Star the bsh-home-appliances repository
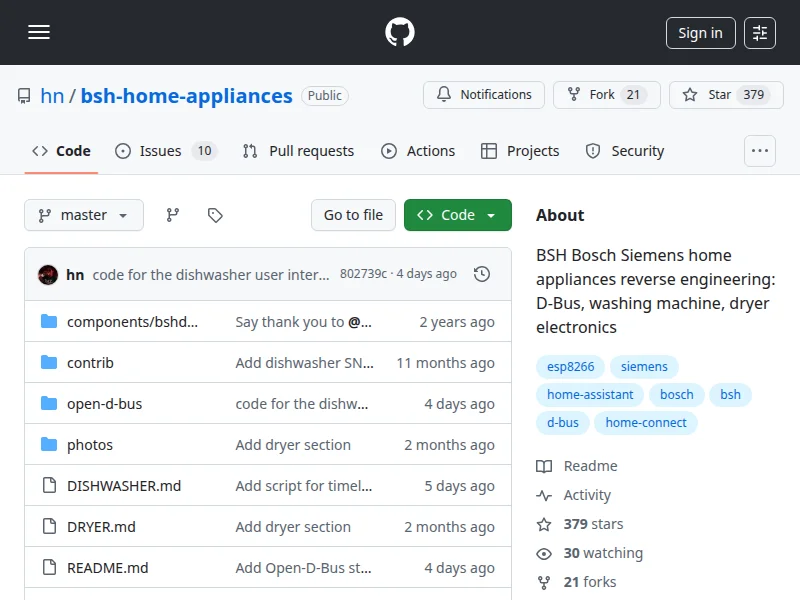This screenshot has width=800, height=600. click(x=720, y=95)
